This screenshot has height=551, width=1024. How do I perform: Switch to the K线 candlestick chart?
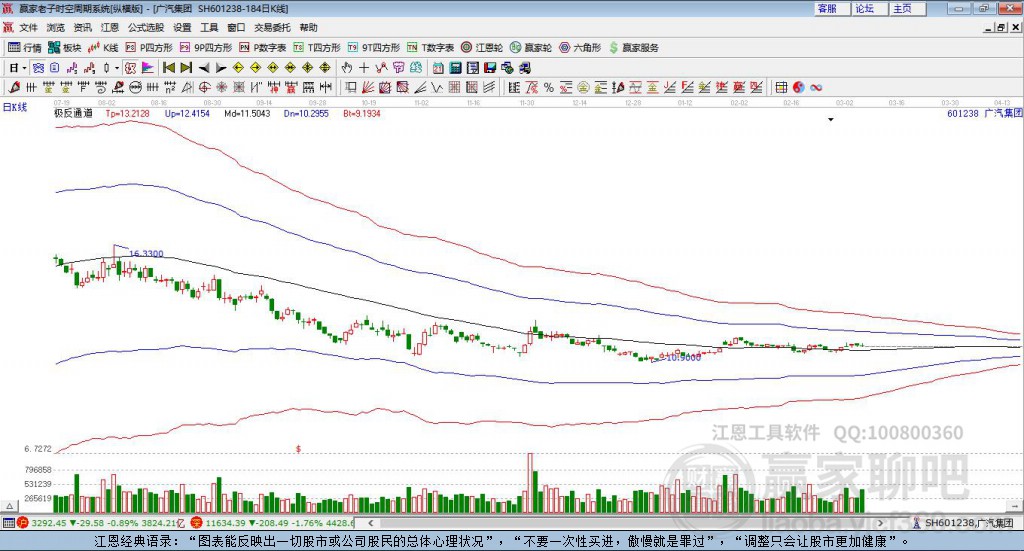[x=103, y=48]
